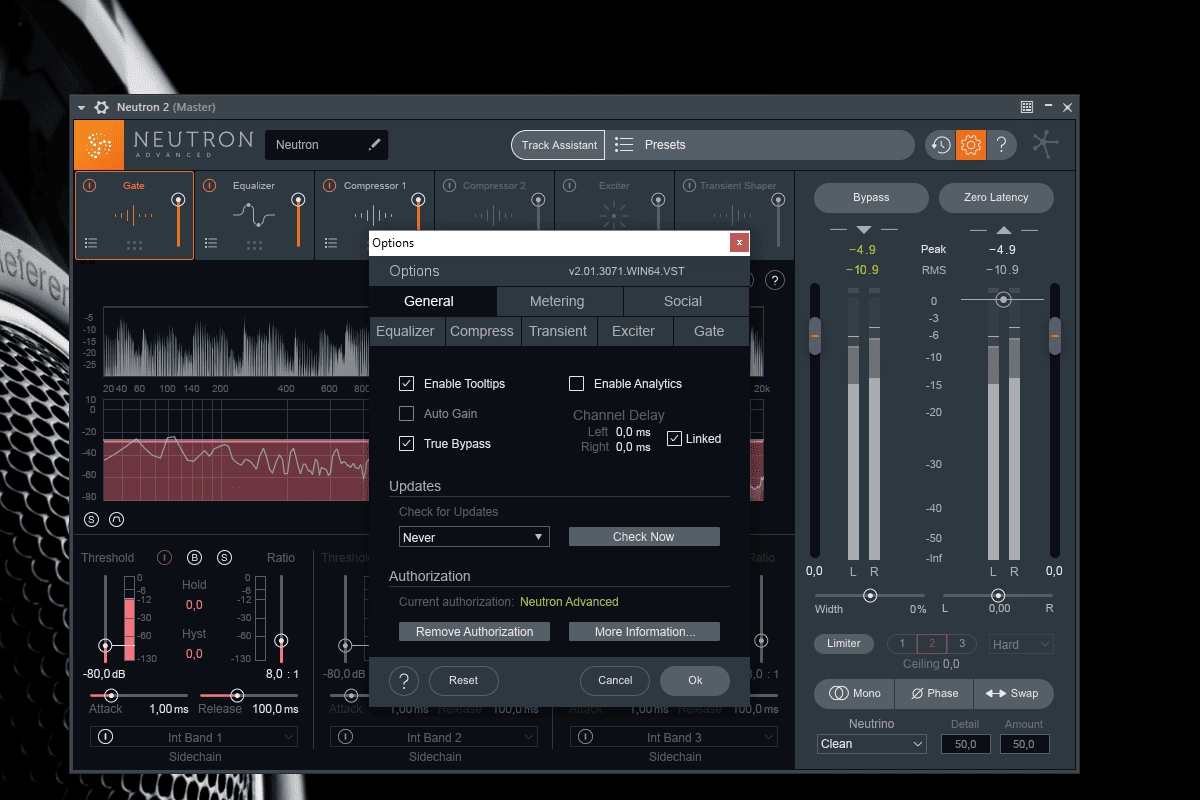
Task: Toggle Band 1 bypass B icon
Action: (x=195, y=558)
